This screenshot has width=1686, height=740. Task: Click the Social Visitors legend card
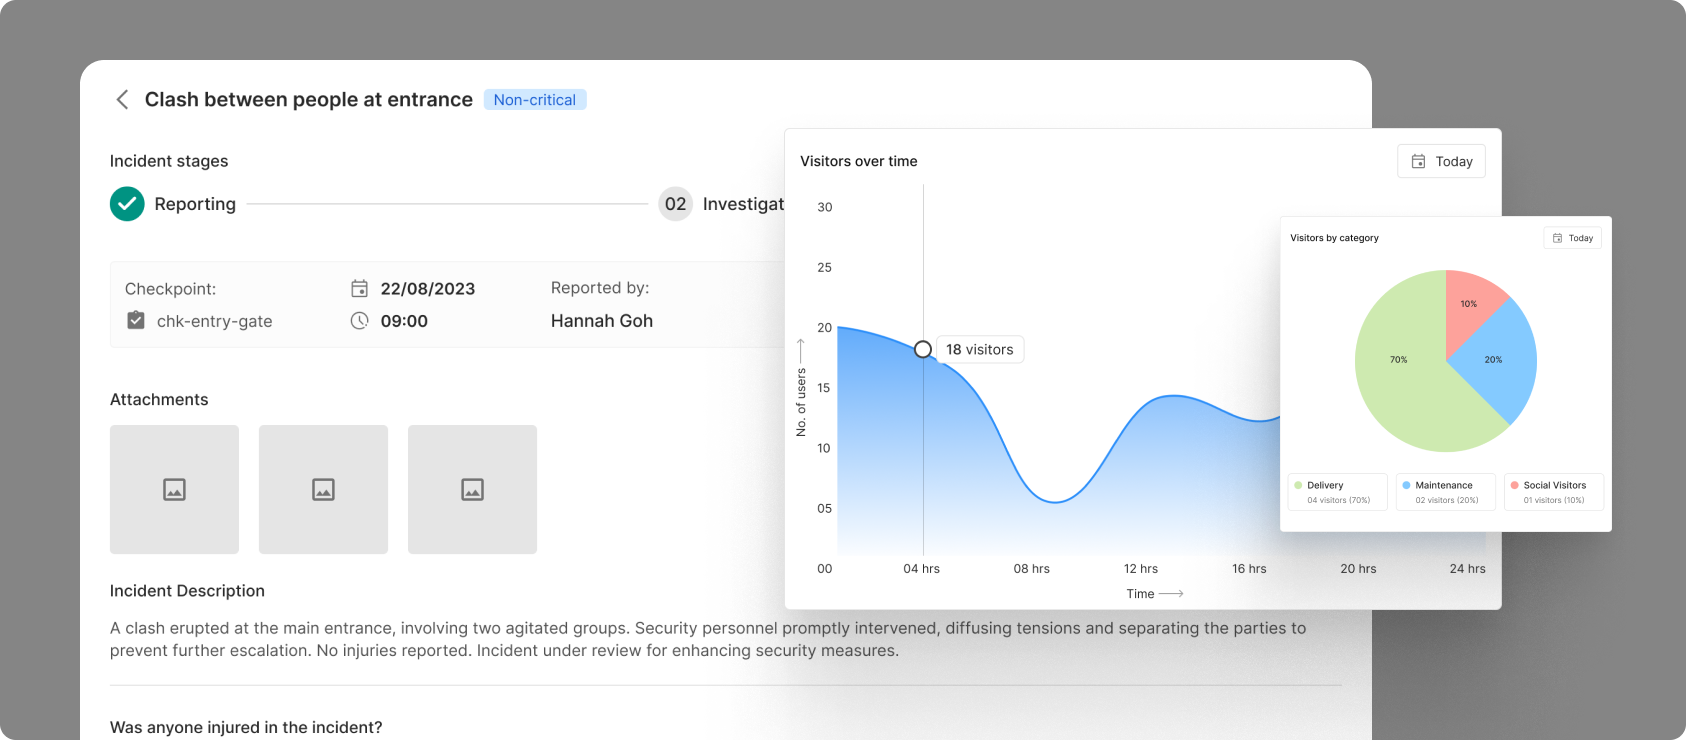[1554, 492]
